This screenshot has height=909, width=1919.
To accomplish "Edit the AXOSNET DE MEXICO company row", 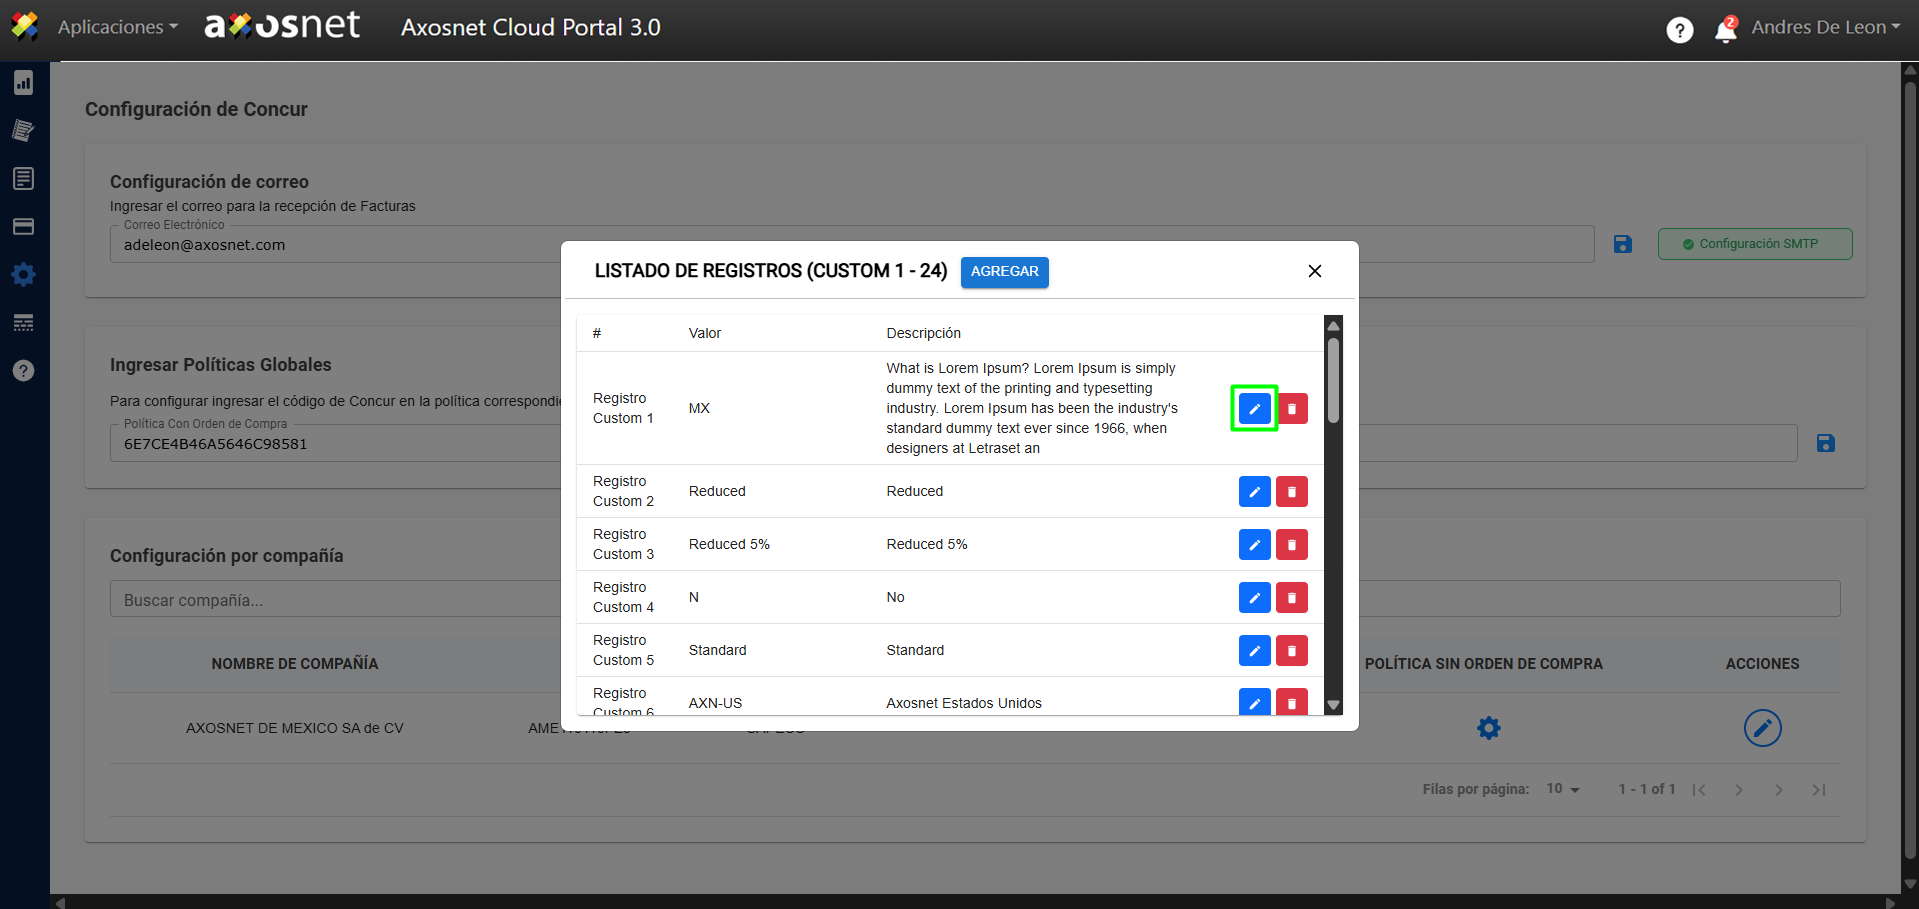I will point(1763,728).
